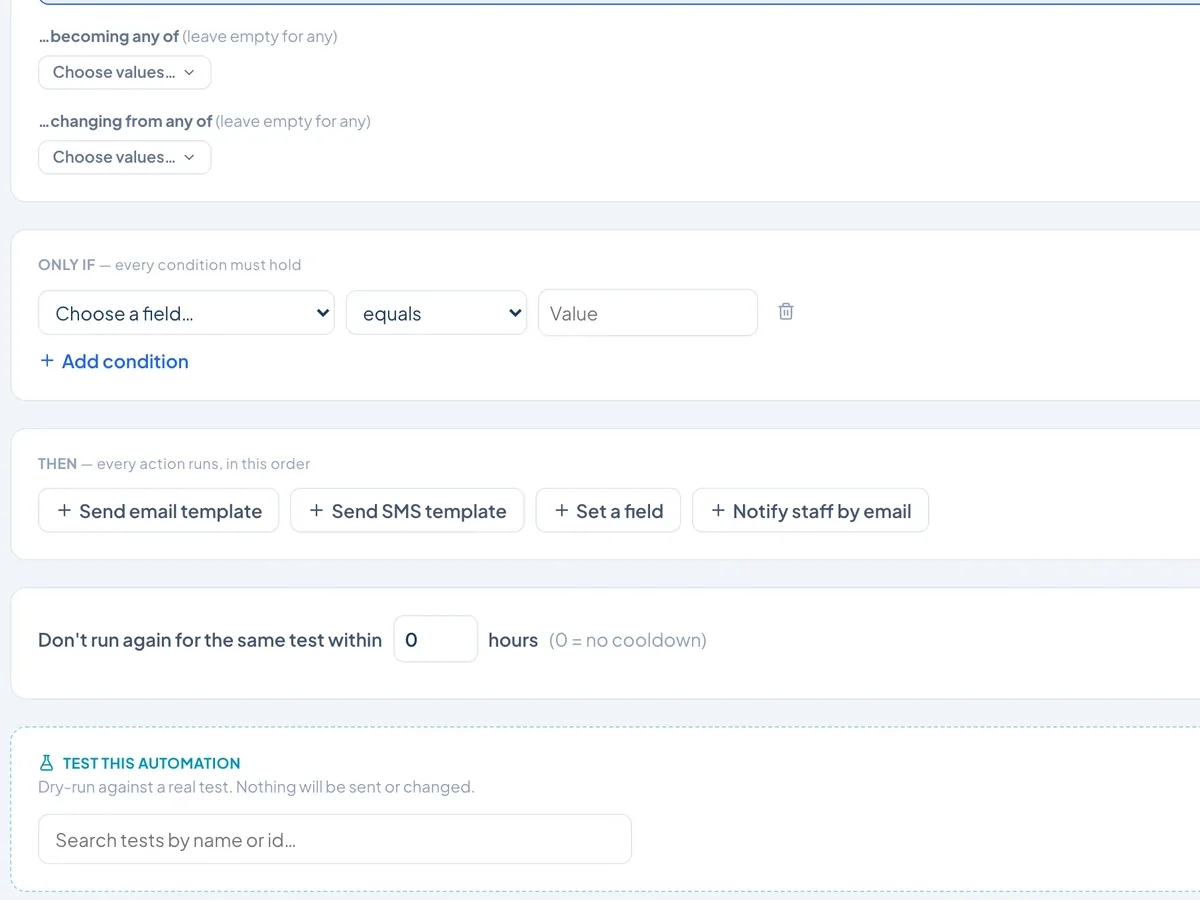This screenshot has height=900, width=1200.
Task: Delete the condition with the trash icon
Action: tap(786, 312)
